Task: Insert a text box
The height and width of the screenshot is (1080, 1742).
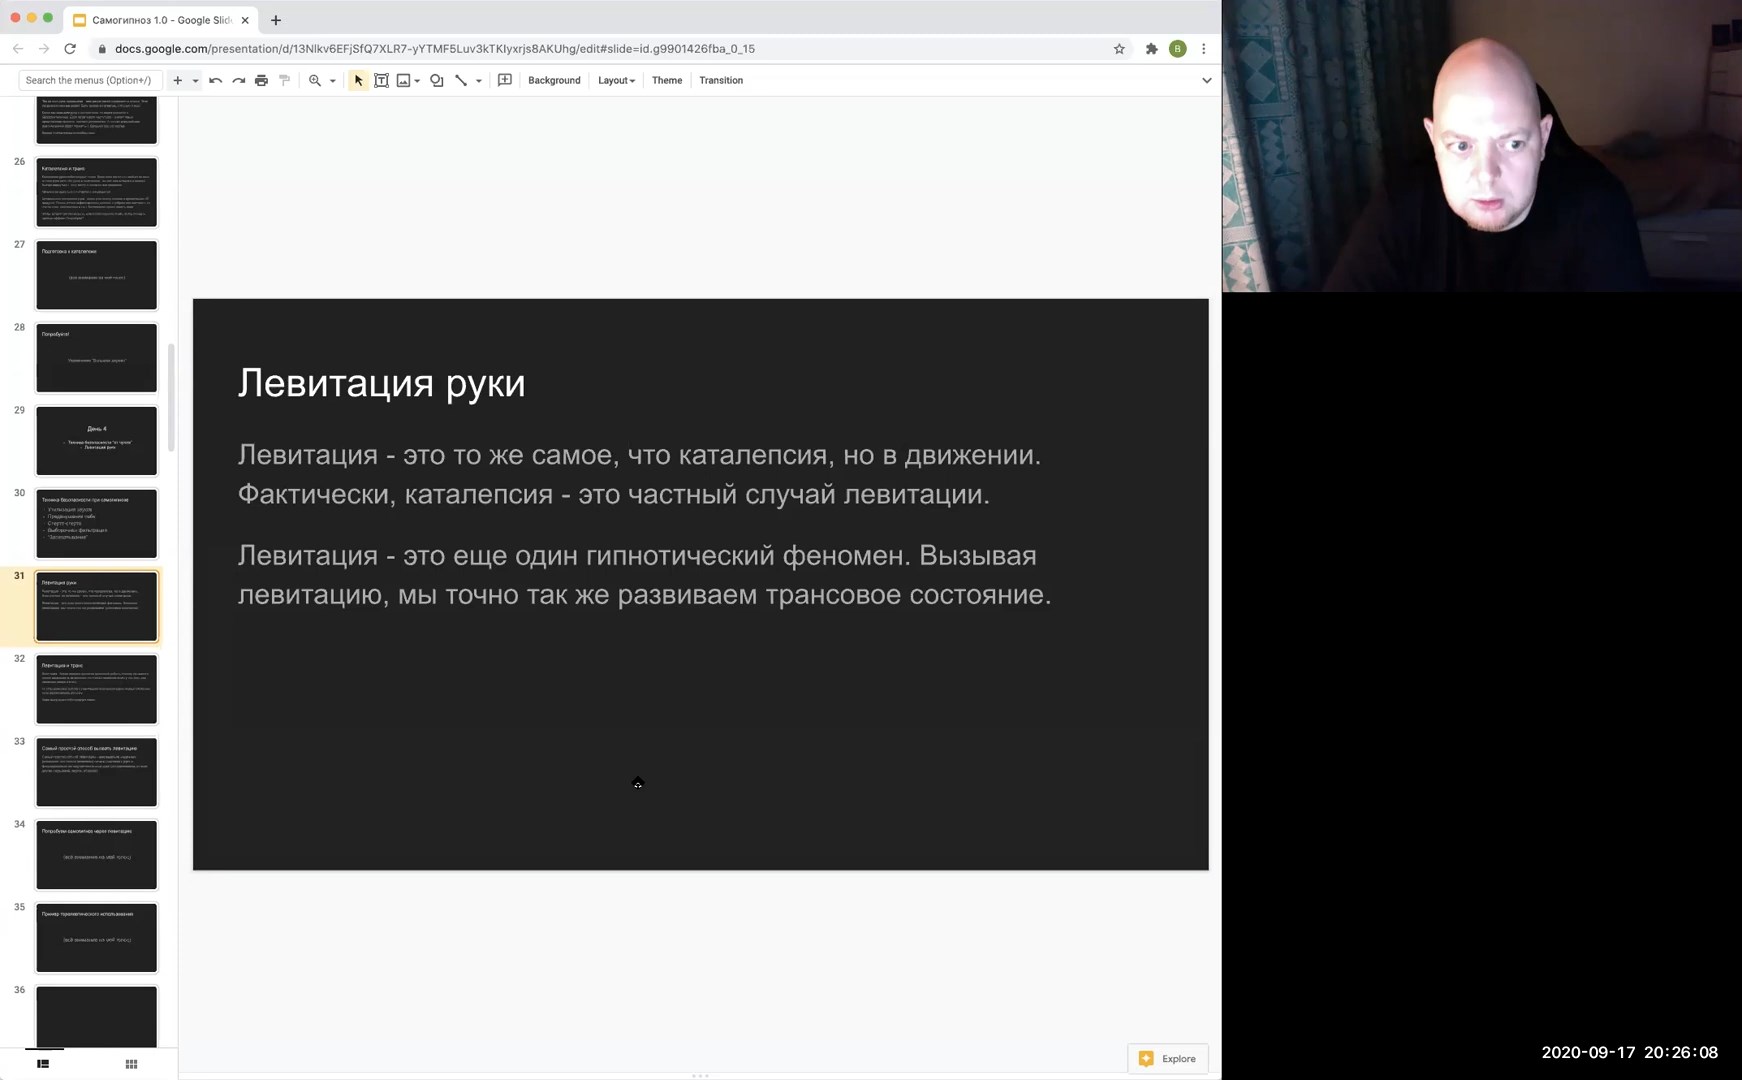Action: (x=381, y=80)
